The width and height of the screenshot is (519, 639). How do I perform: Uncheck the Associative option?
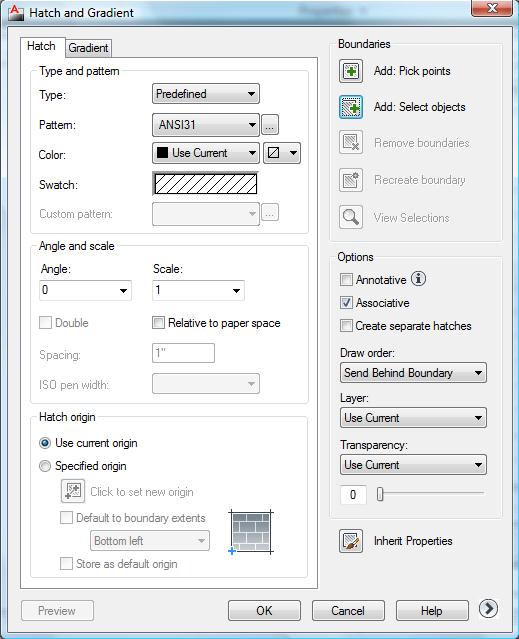[x=346, y=303]
